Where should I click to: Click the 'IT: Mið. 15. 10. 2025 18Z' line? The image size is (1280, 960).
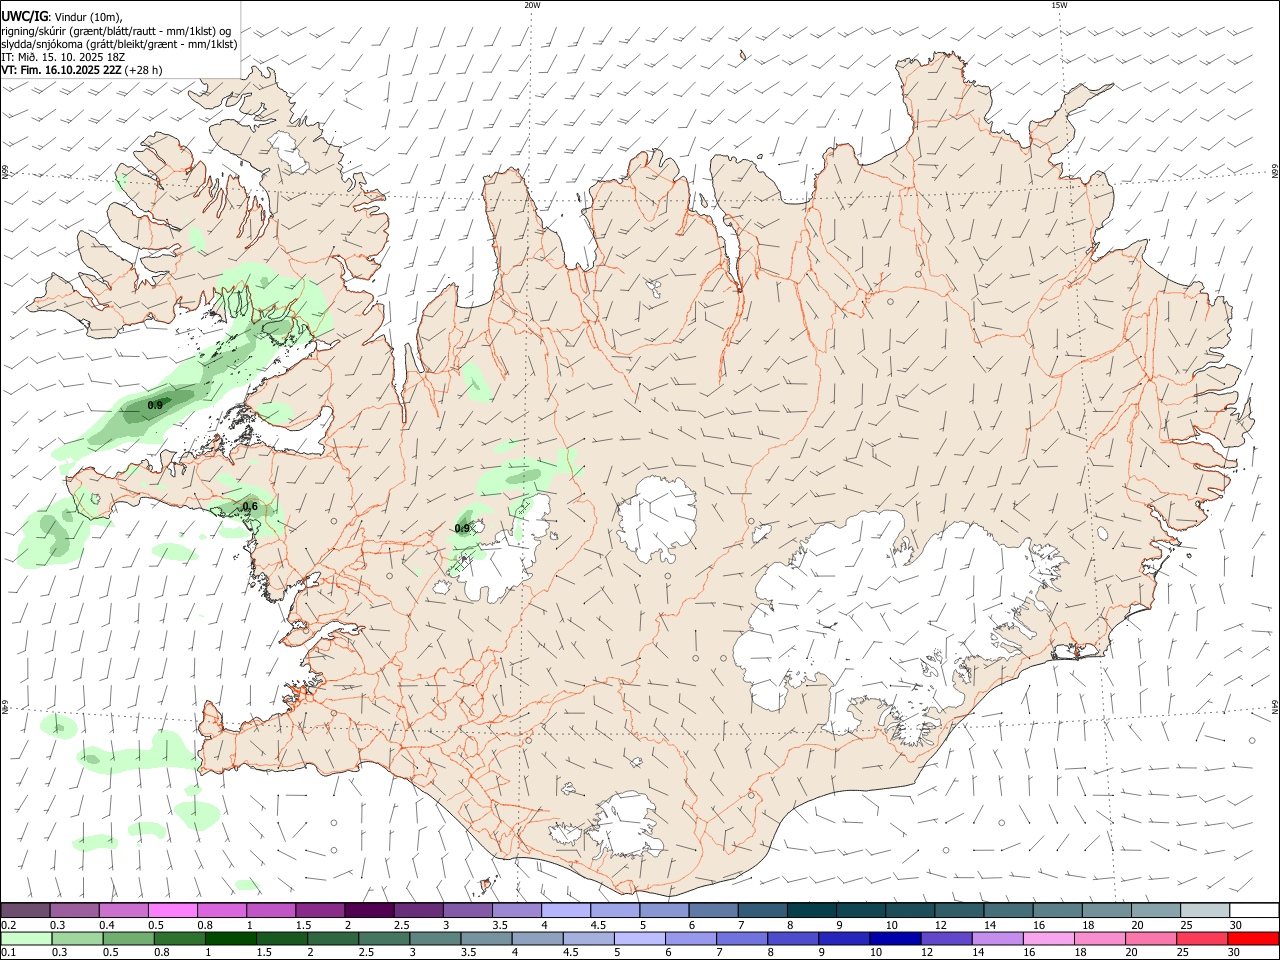tap(63, 57)
